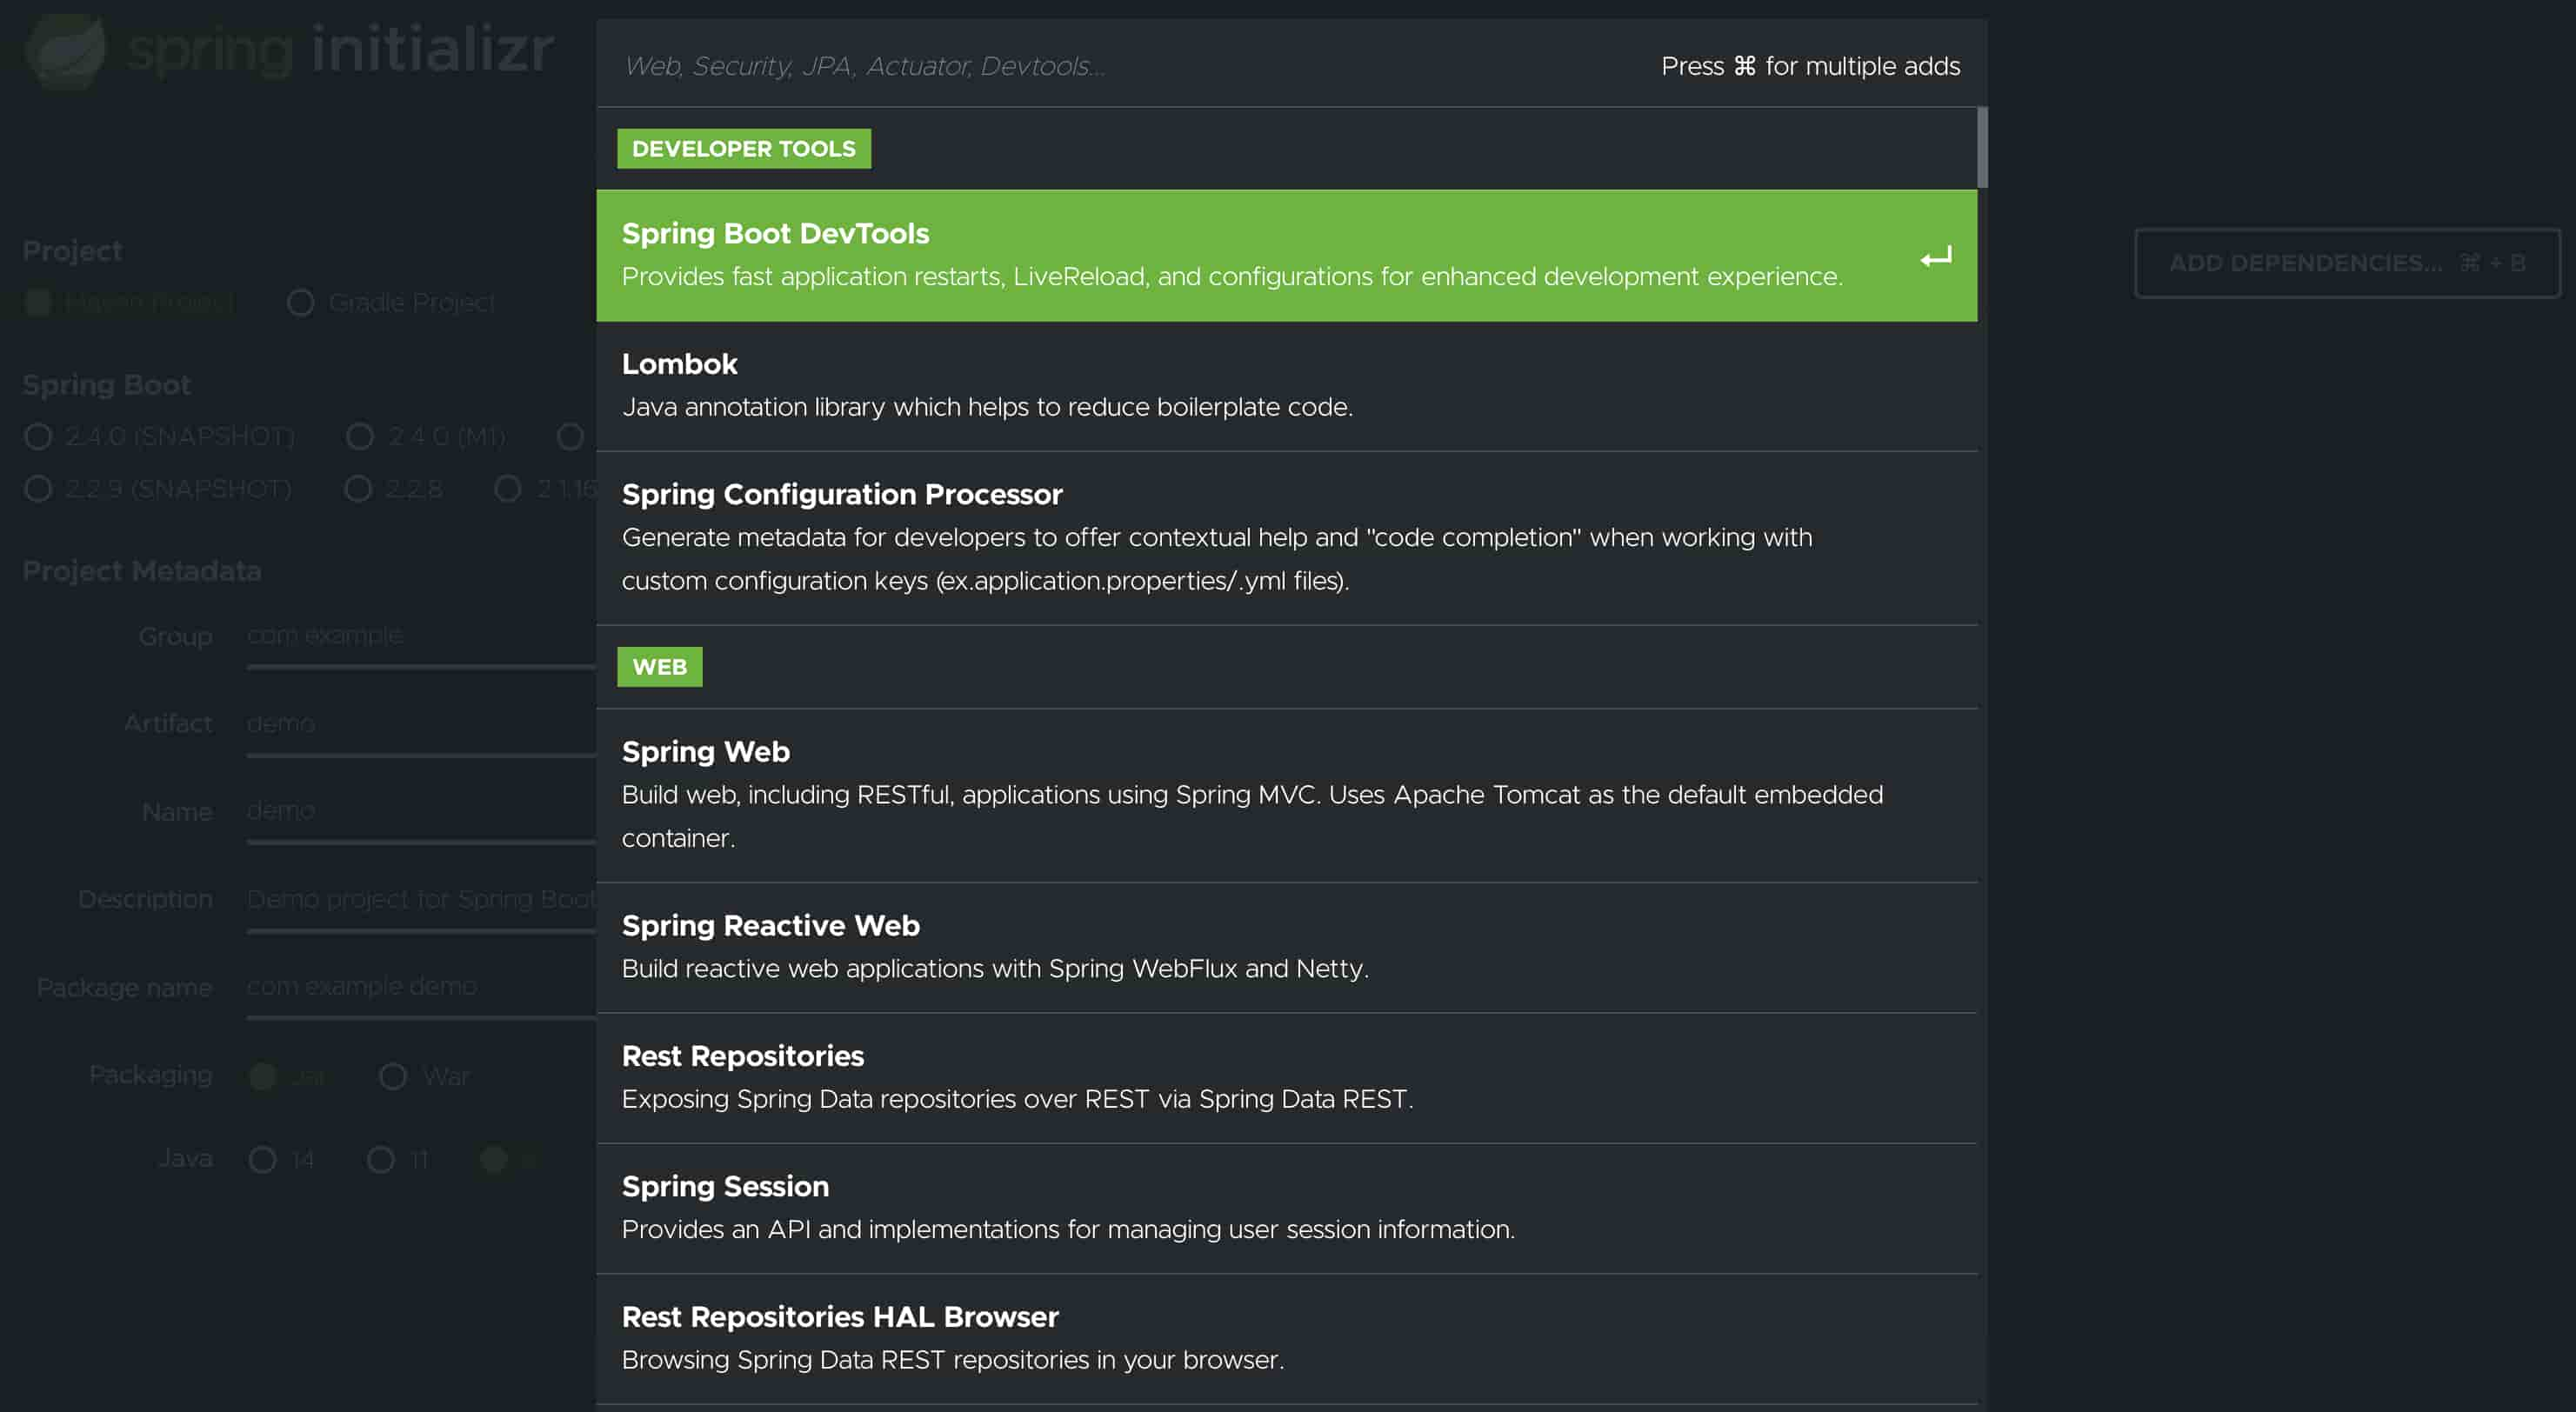The height and width of the screenshot is (1412, 2576).
Task: Click ADD DEPENDENCIES button
Action: click(x=2348, y=263)
